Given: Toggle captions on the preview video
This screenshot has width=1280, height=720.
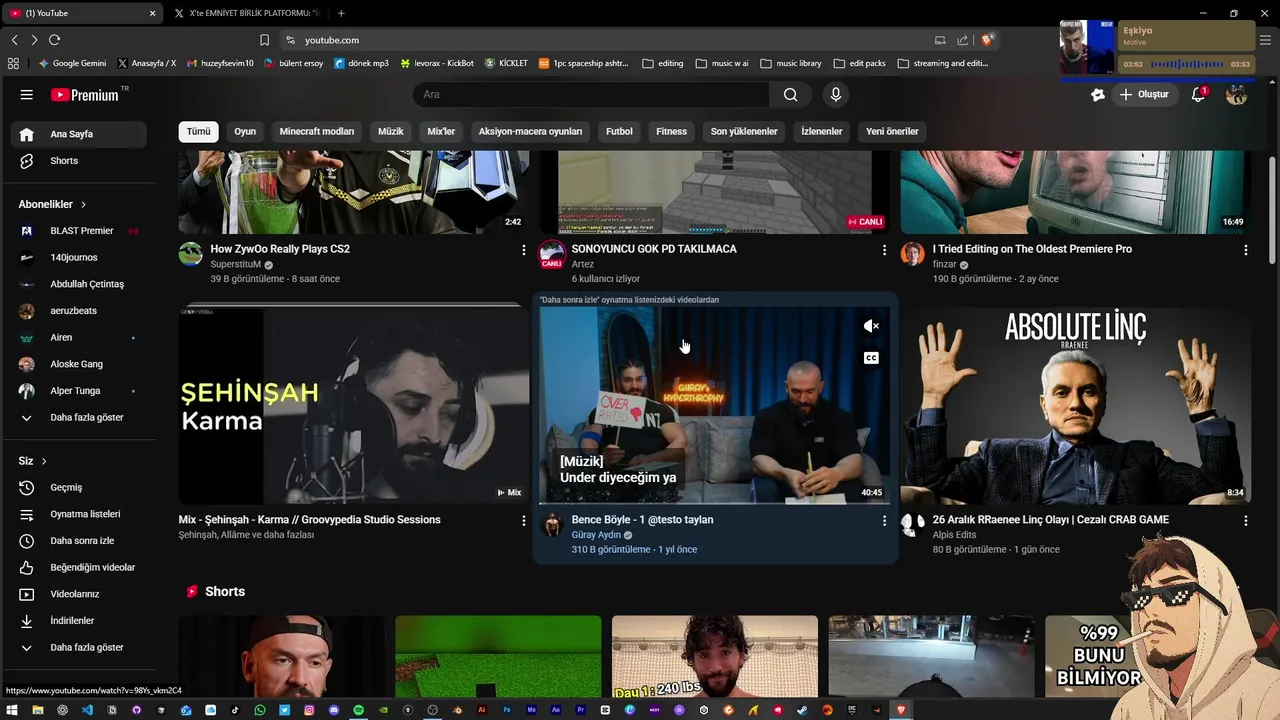Looking at the screenshot, I should point(871,358).
